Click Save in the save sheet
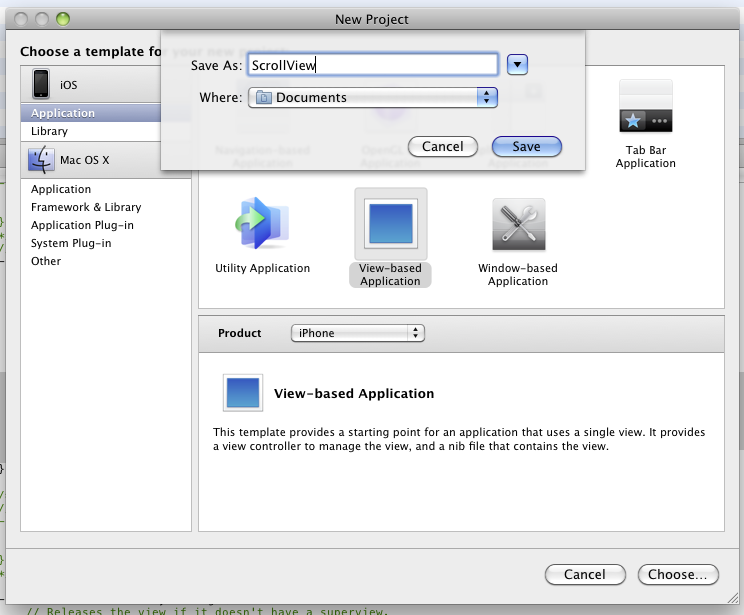744x615 pixels. pyautogui.click(x=527, y=147)
